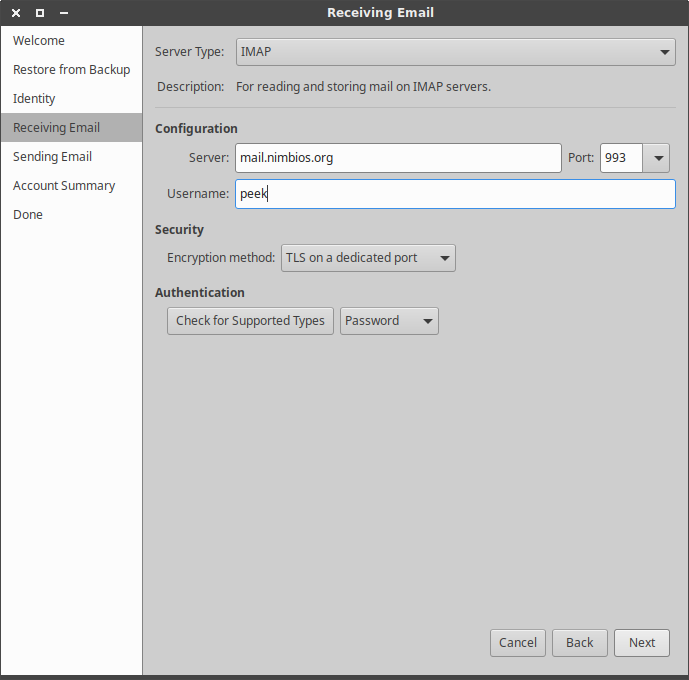Expand the Port number dropdown arrow
689x680 pixels.
(x=657, y=158)
